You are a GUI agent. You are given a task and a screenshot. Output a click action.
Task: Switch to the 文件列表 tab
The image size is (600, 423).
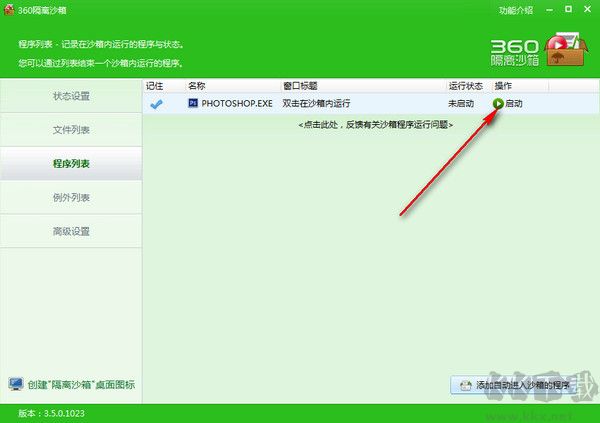pyautogui.click(x=71, y=130)
